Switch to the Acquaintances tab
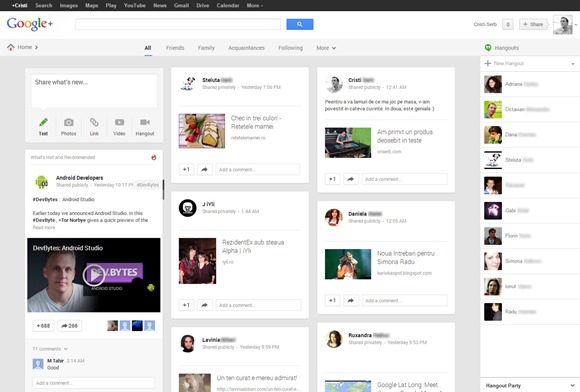 pos(246,48)
